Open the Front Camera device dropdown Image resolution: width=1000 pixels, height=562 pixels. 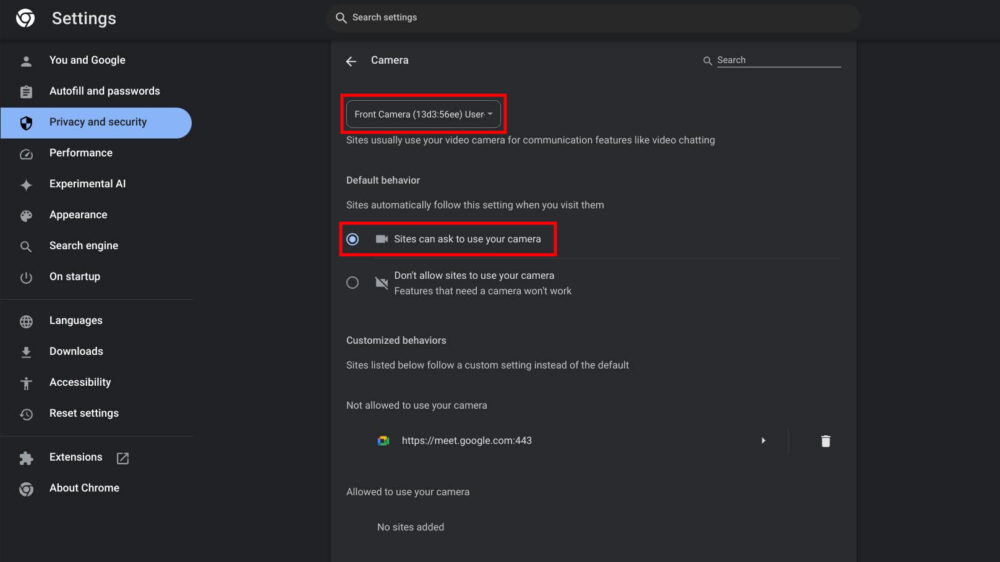click(423, 115)
